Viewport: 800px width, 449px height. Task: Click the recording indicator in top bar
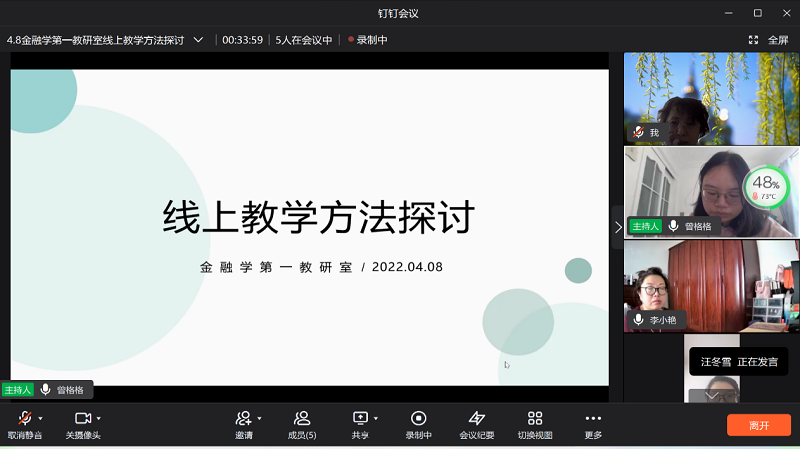click(367, 40)
